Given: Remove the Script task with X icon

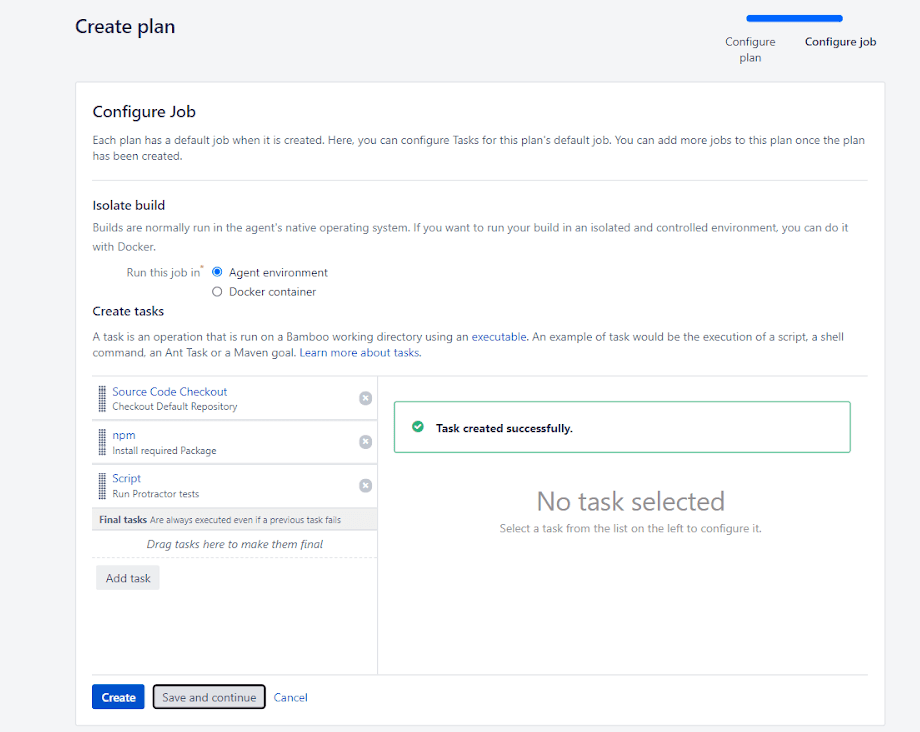Looking at the screenshot, I should (366, 485).
